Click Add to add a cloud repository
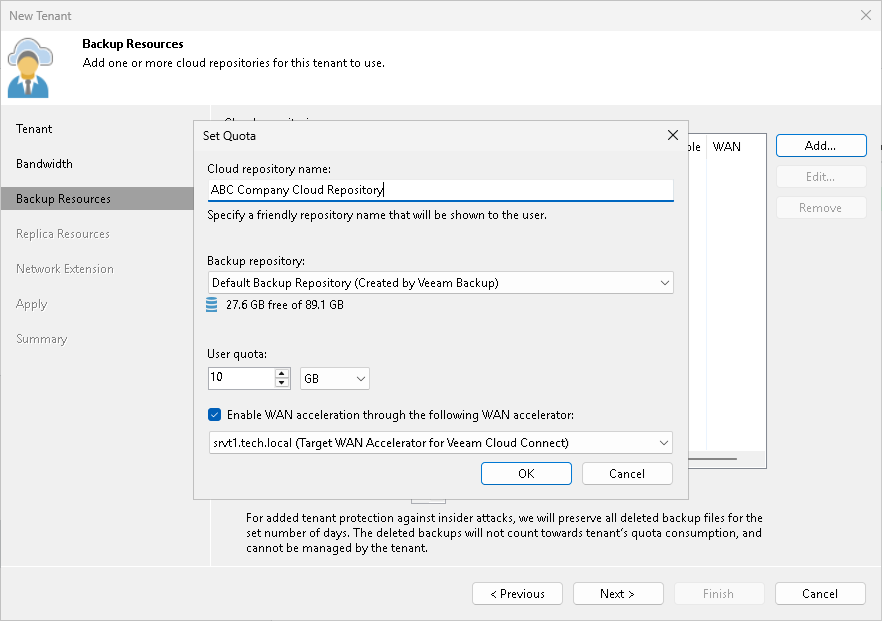882x621 pixels. point(820,145)
